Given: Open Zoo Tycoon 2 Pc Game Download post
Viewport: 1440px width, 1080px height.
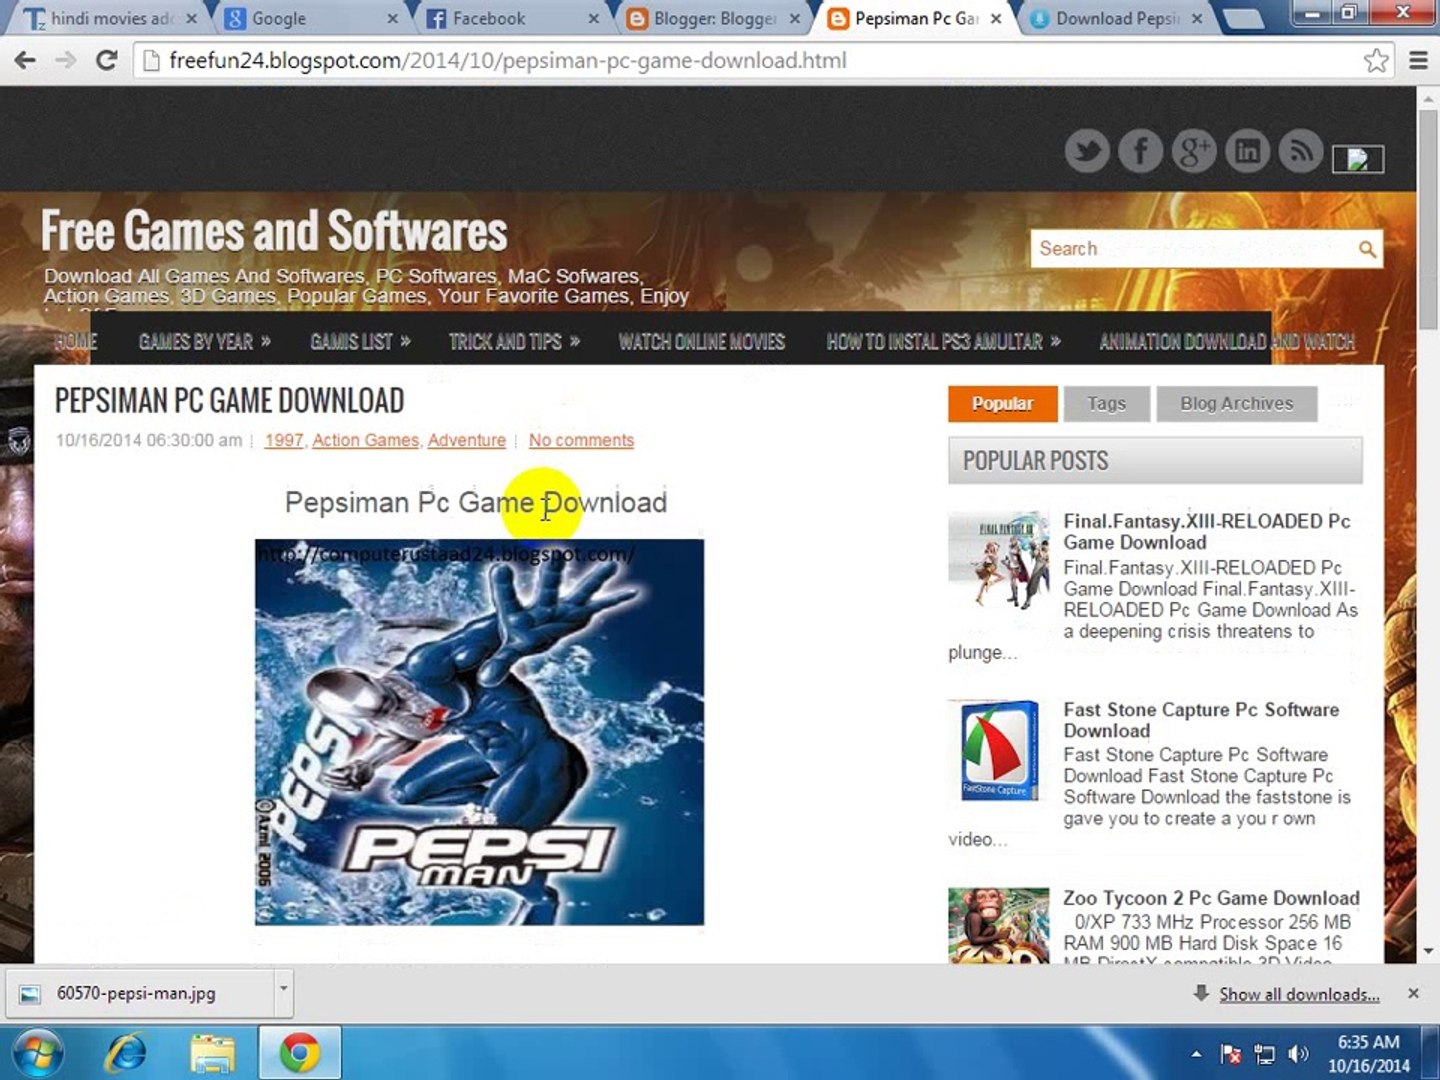Looking at the screenshot, I should click(x=1211, y=898).
